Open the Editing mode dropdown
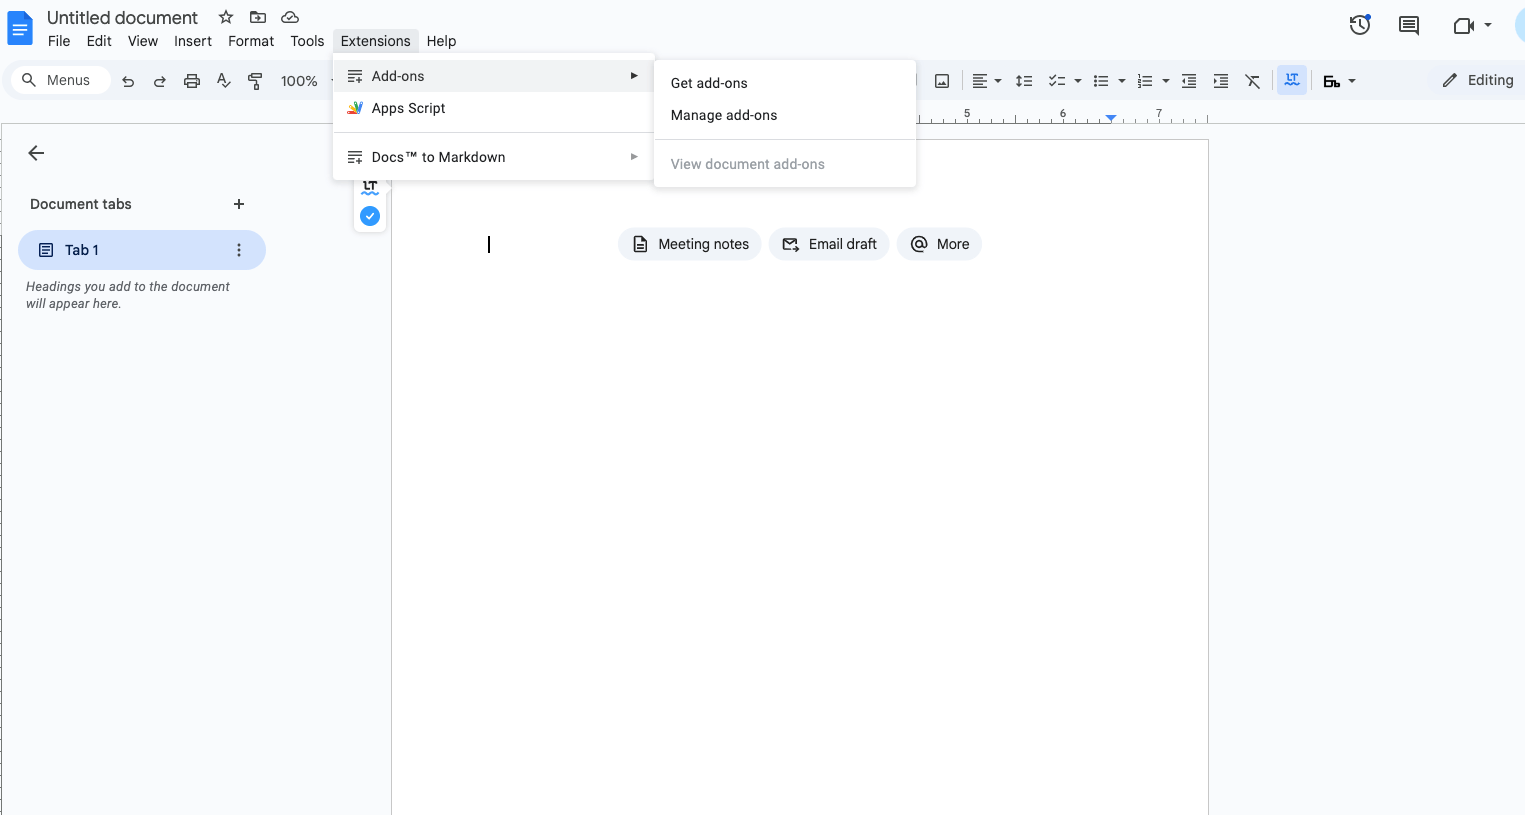This screenshot has height=815, width=1525. tap(1478, 80)
